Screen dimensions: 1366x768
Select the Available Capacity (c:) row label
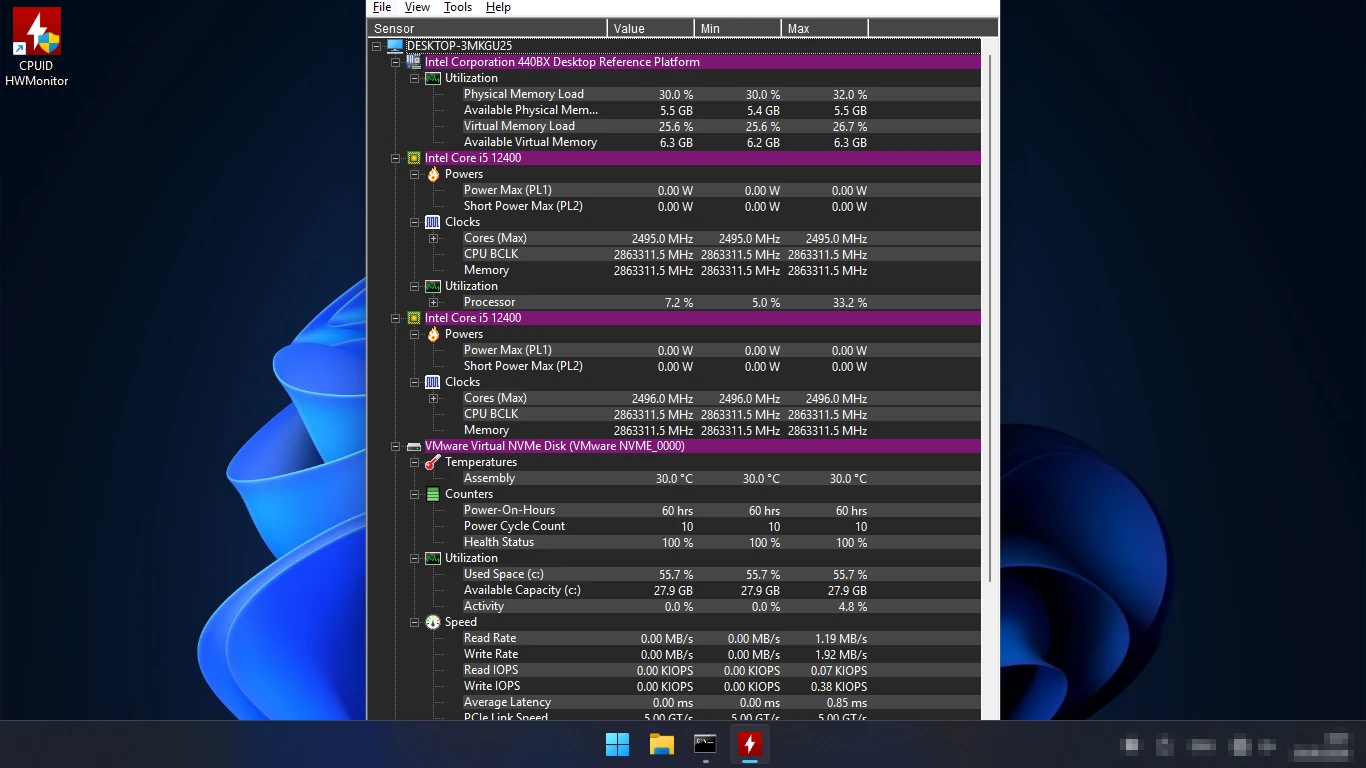[x=522, y=590]
